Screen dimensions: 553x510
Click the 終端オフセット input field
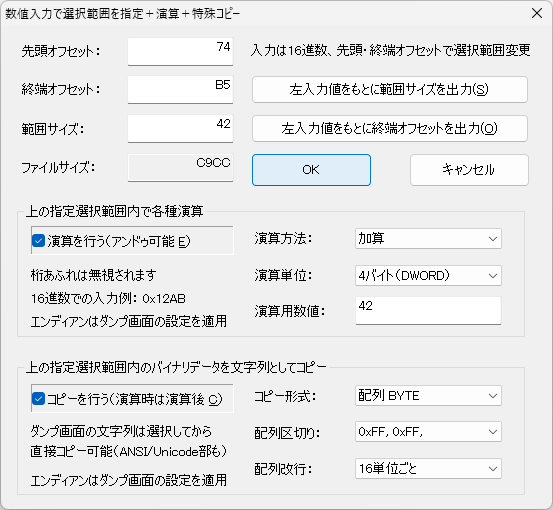click(180, 90)
